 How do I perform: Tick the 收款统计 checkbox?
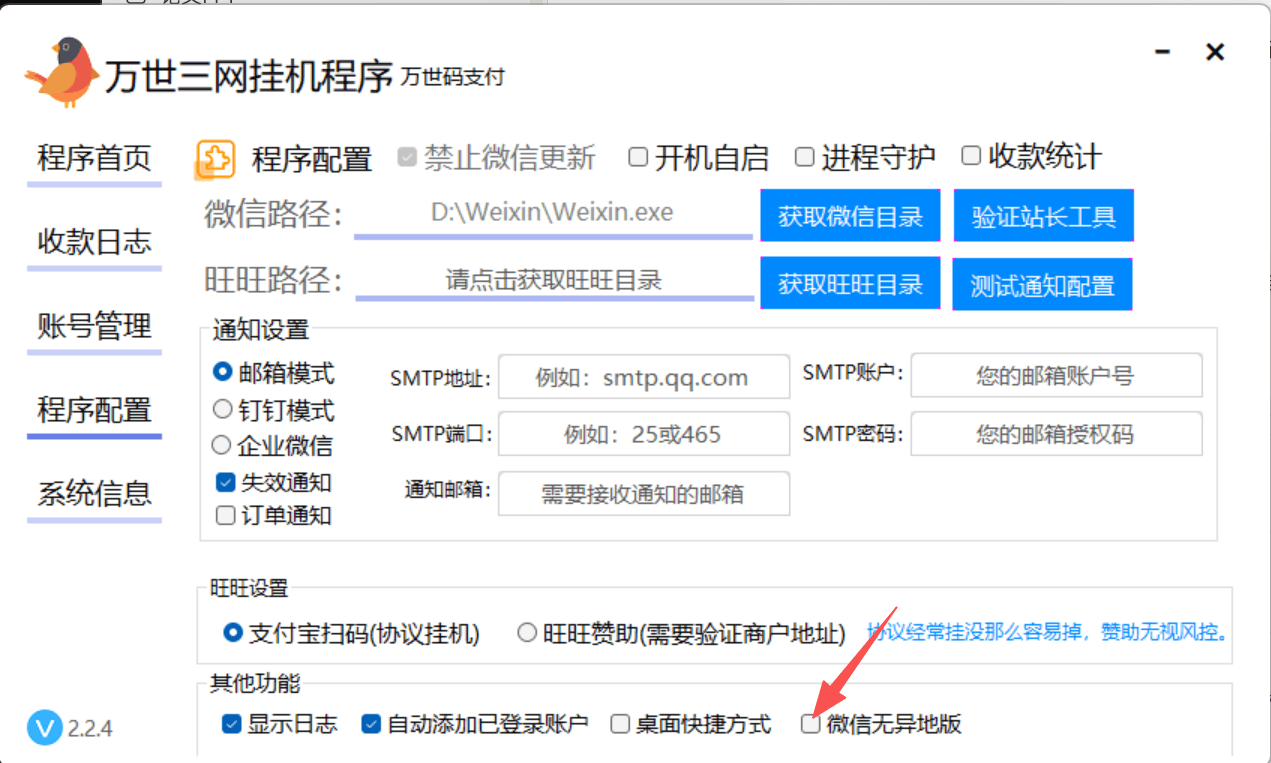pos(971,155)
